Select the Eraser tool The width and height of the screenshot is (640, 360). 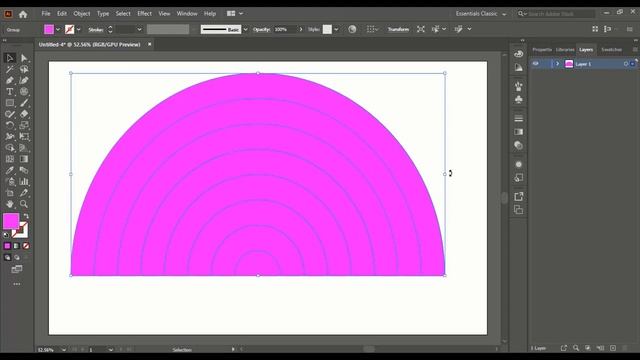coord(24,114)
